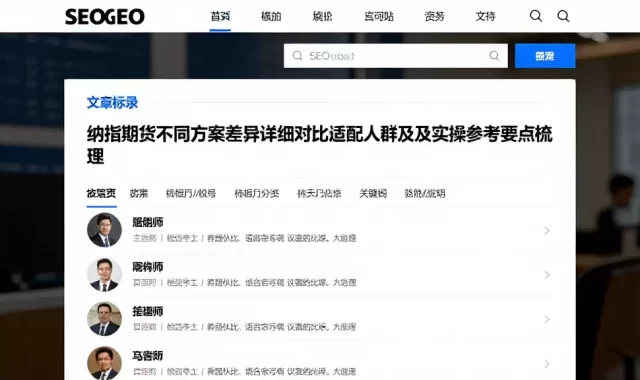Click the grey description under the first name
This screenshot has height=380, width=640.
point(244,238)
